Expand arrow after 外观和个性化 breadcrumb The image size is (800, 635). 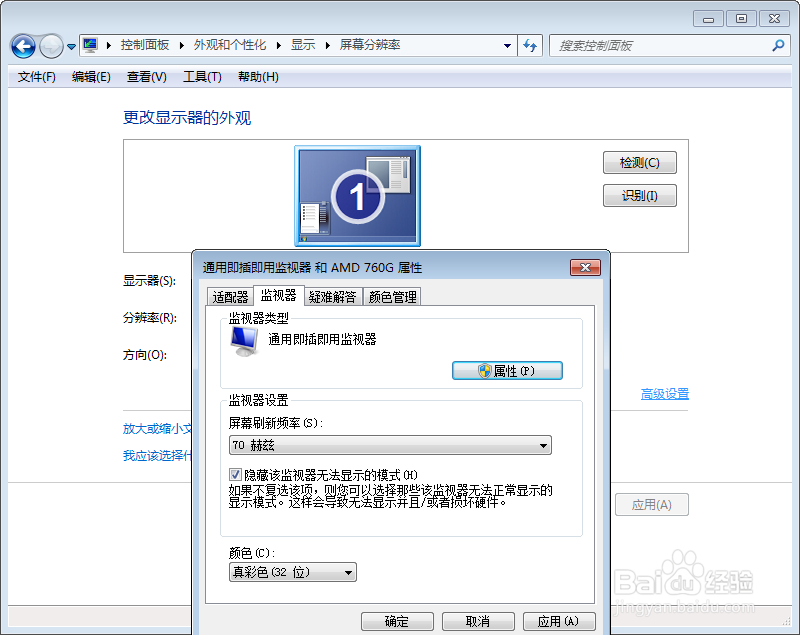tap(279, 45)
